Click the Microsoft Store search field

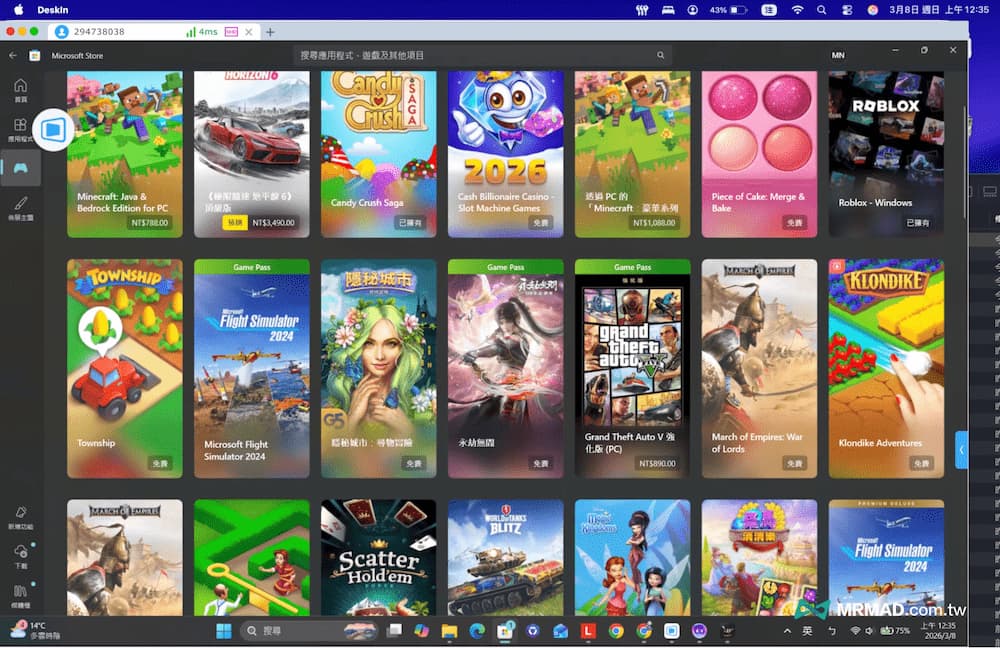[x=482, y=55]
